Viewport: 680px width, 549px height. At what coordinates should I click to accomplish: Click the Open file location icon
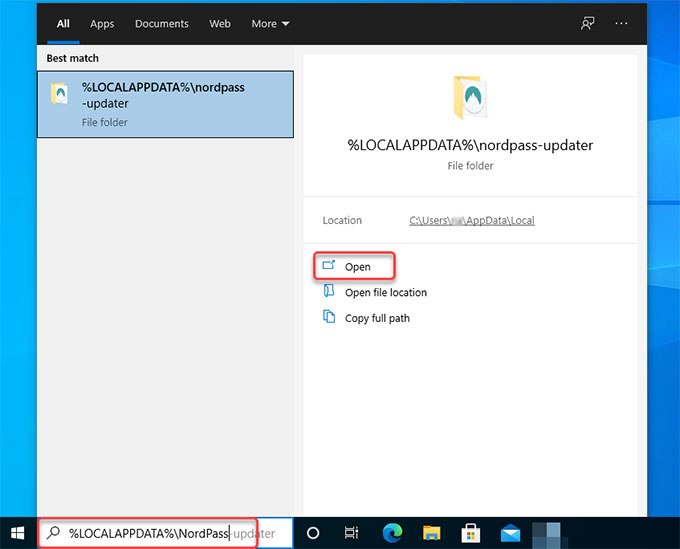329,290
